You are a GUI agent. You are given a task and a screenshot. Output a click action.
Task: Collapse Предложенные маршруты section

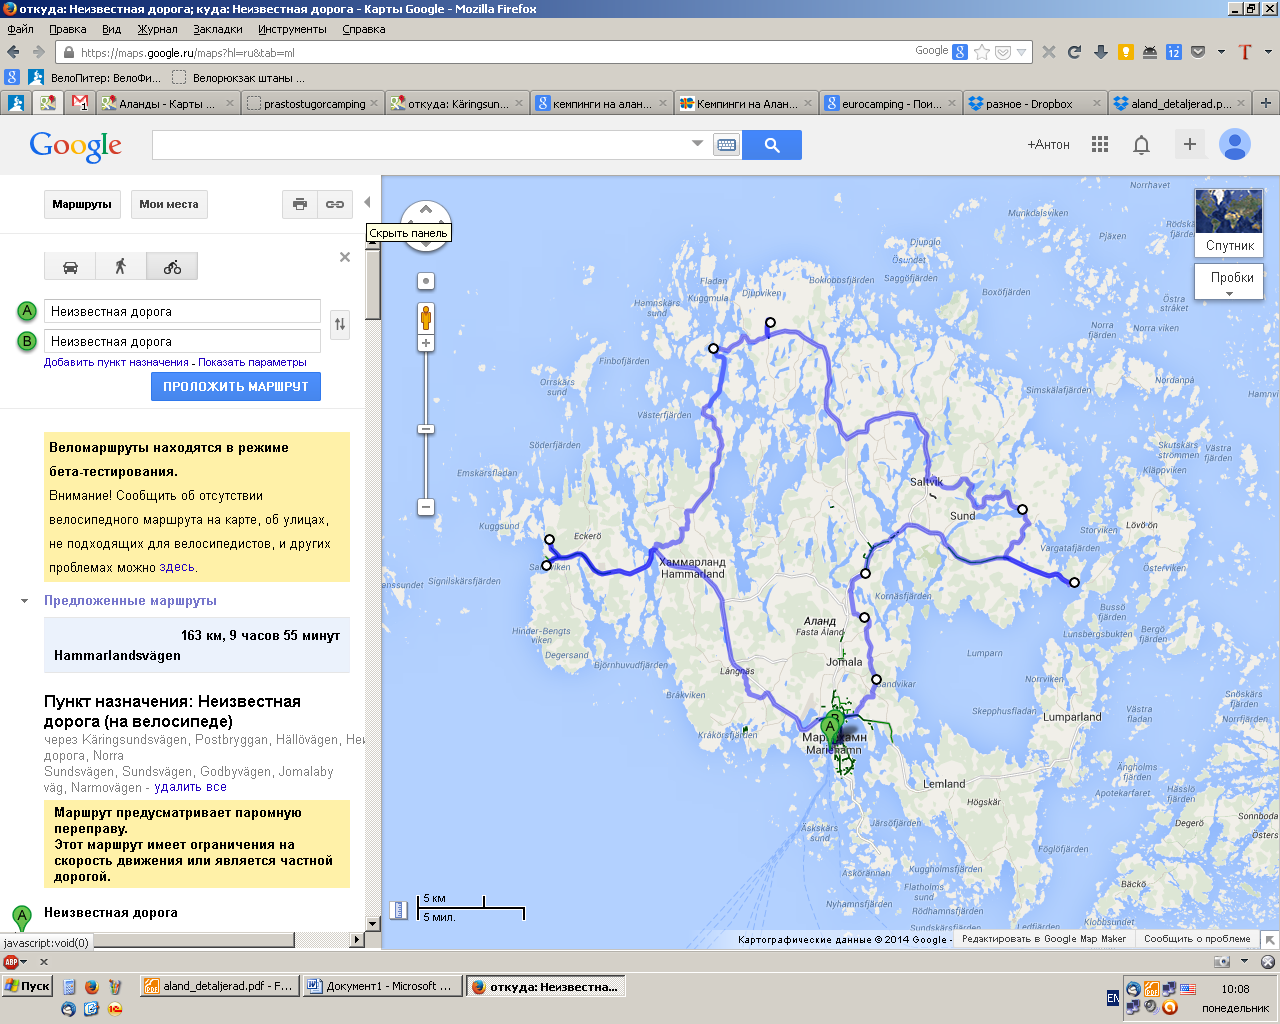[x=24, y=601]
